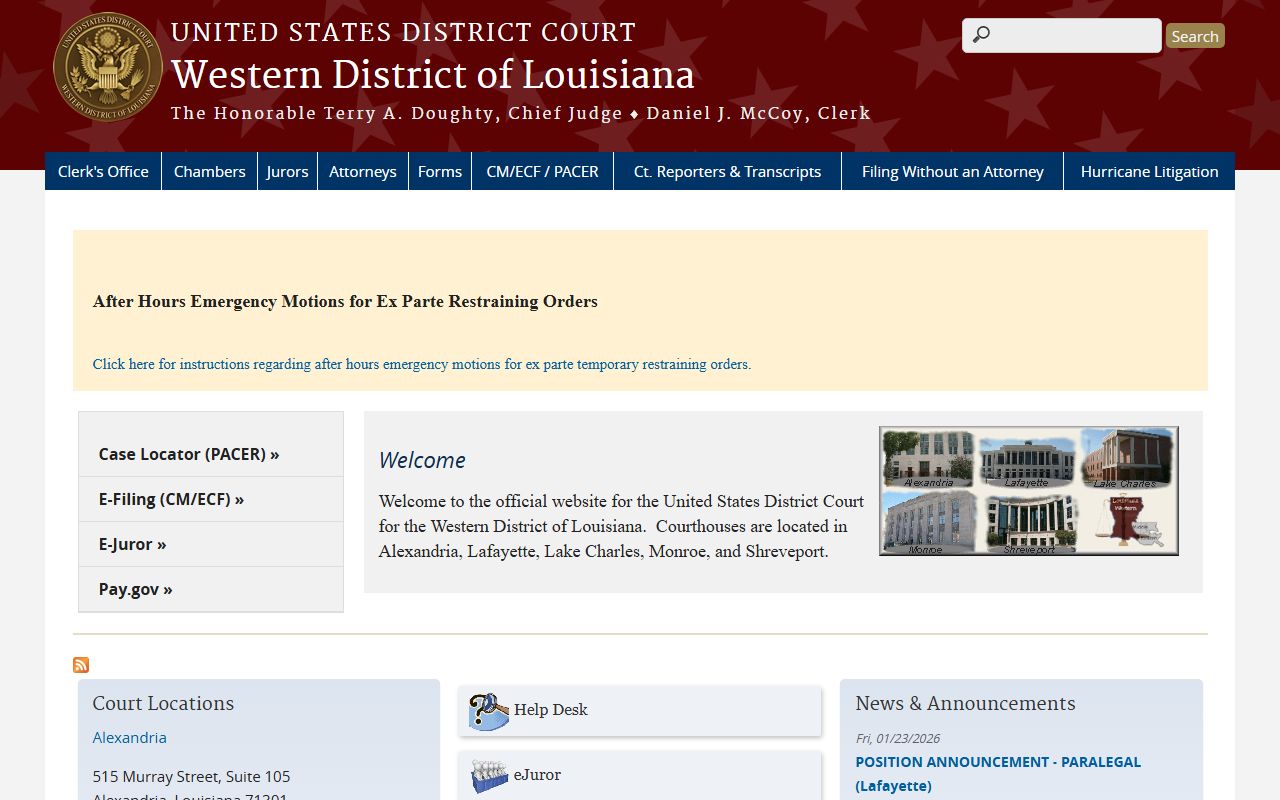Click the United States District Court heading
Screen dimensions: 1280x800
(403, 33)
